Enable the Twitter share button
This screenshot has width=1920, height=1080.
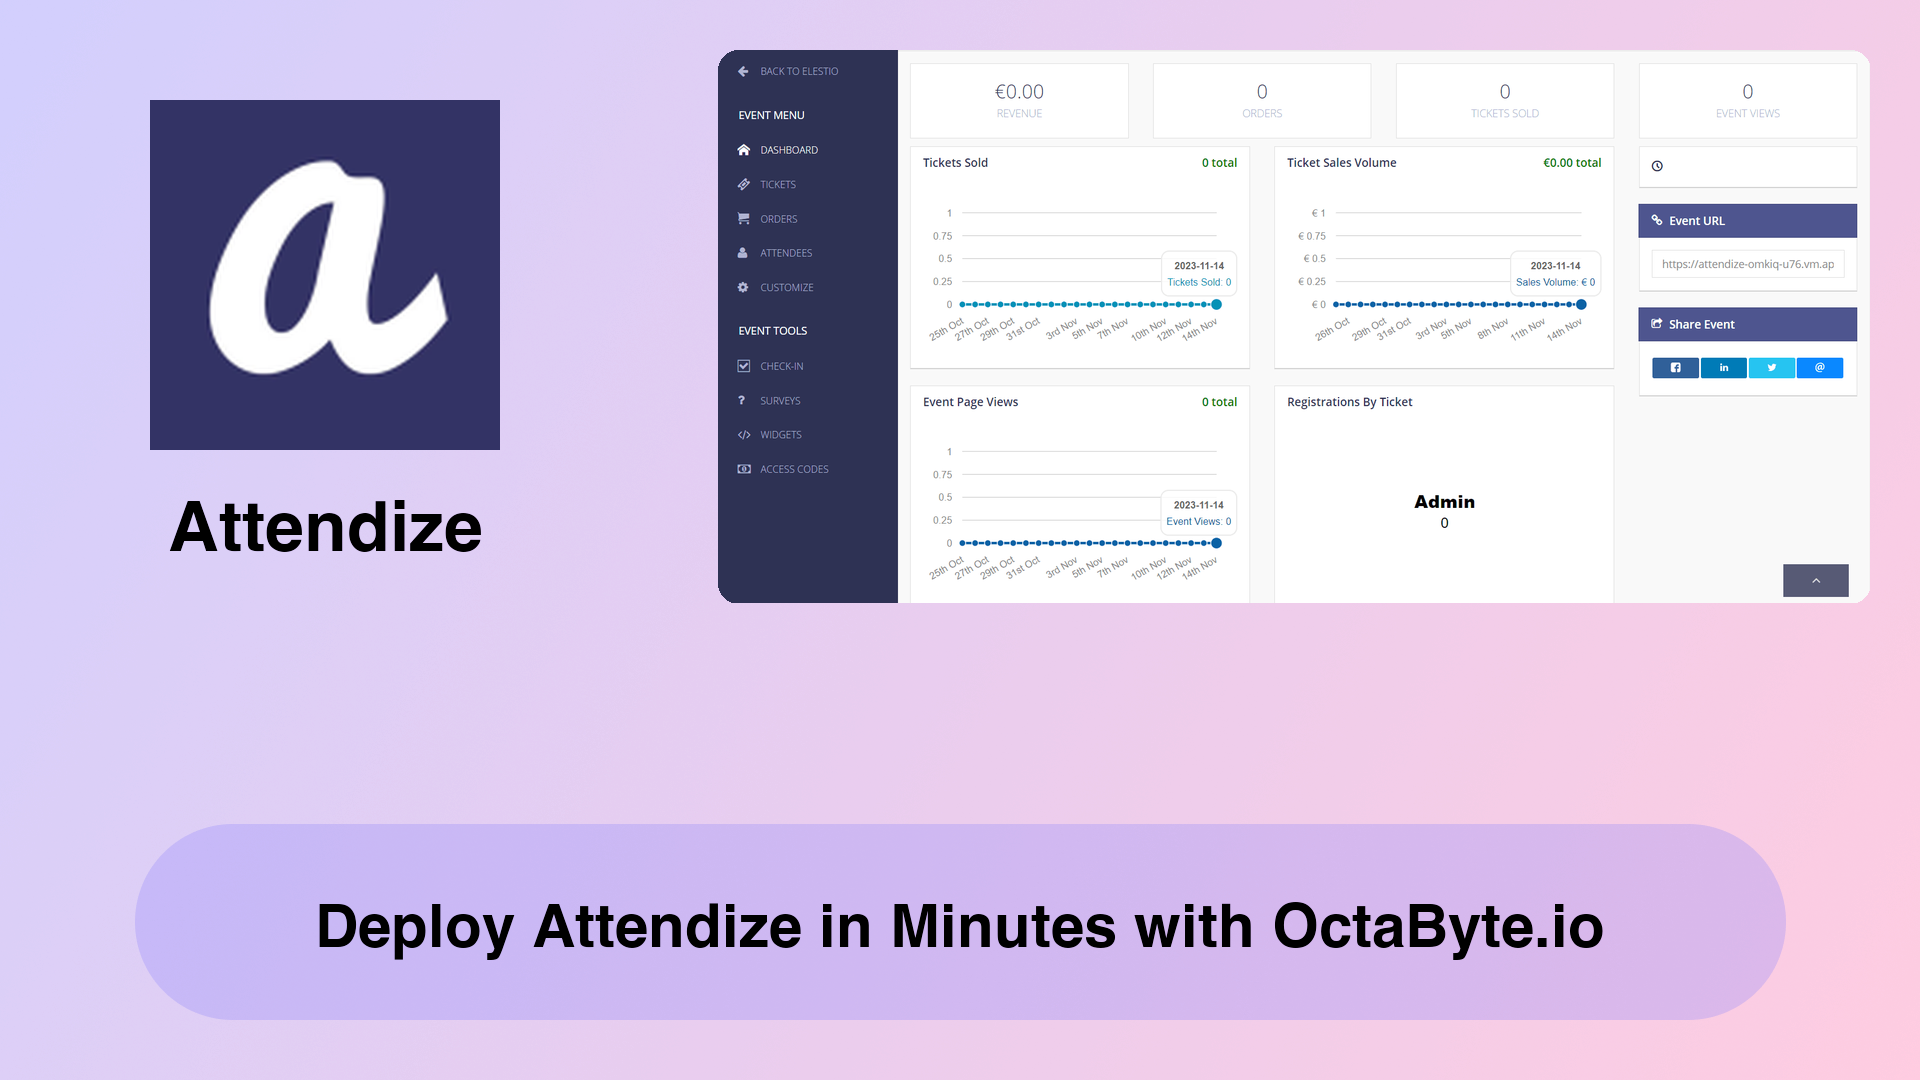click(x=1771, y=367)
